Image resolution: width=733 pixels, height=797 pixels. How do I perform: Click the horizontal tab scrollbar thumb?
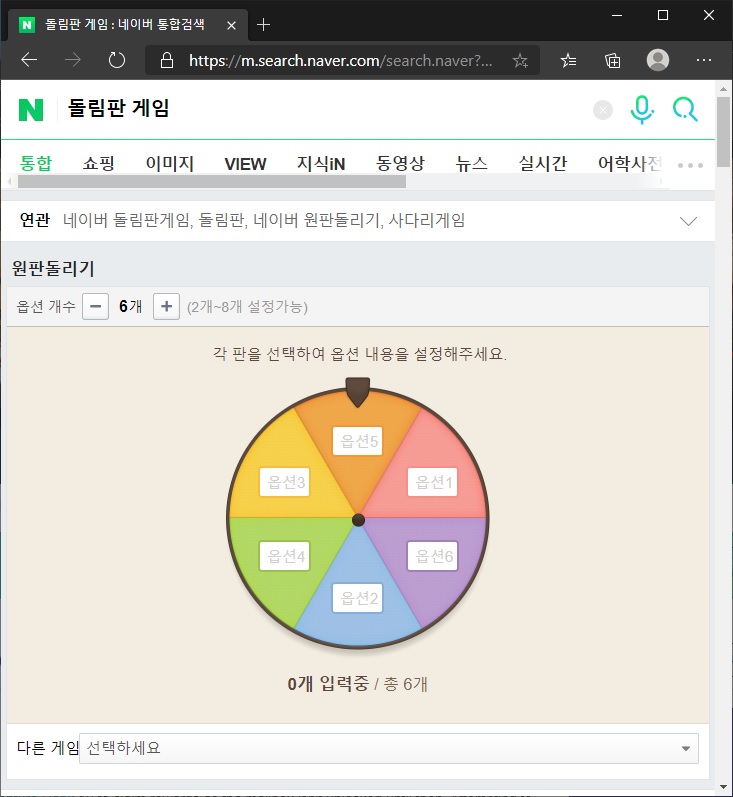pyautogui.click(x=212, y=181)
